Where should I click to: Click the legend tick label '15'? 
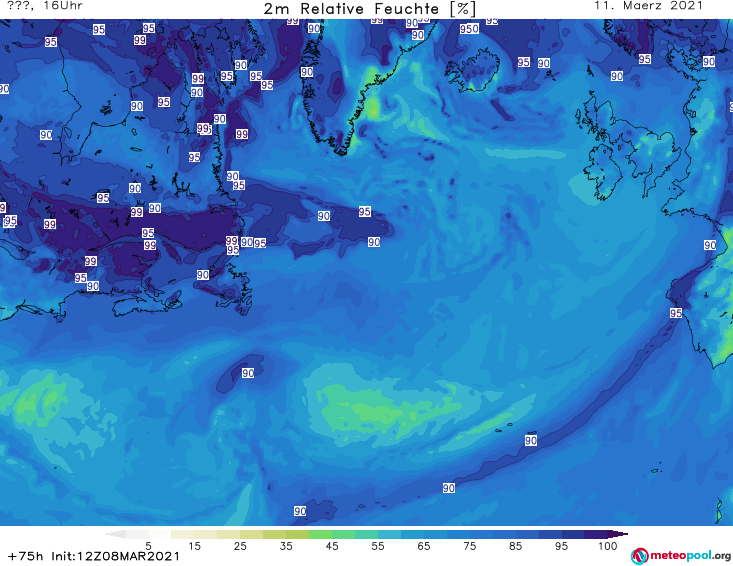click(194, 546)
